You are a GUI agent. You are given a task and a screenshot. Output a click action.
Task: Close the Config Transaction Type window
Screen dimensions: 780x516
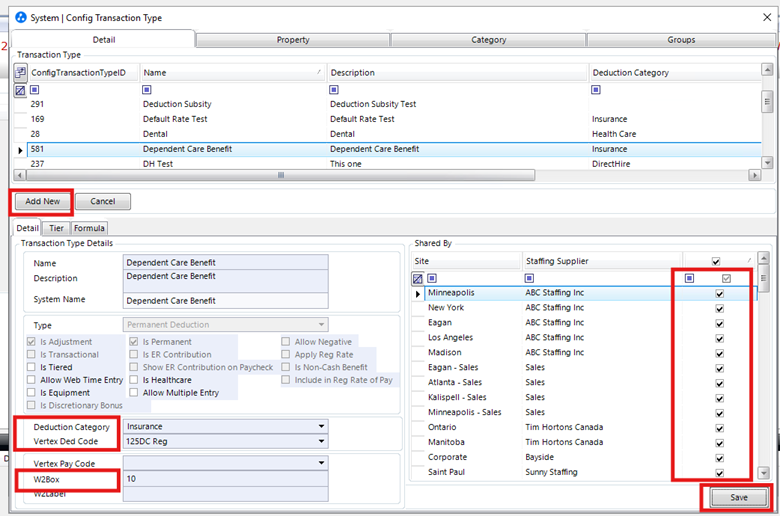point(767,17)
